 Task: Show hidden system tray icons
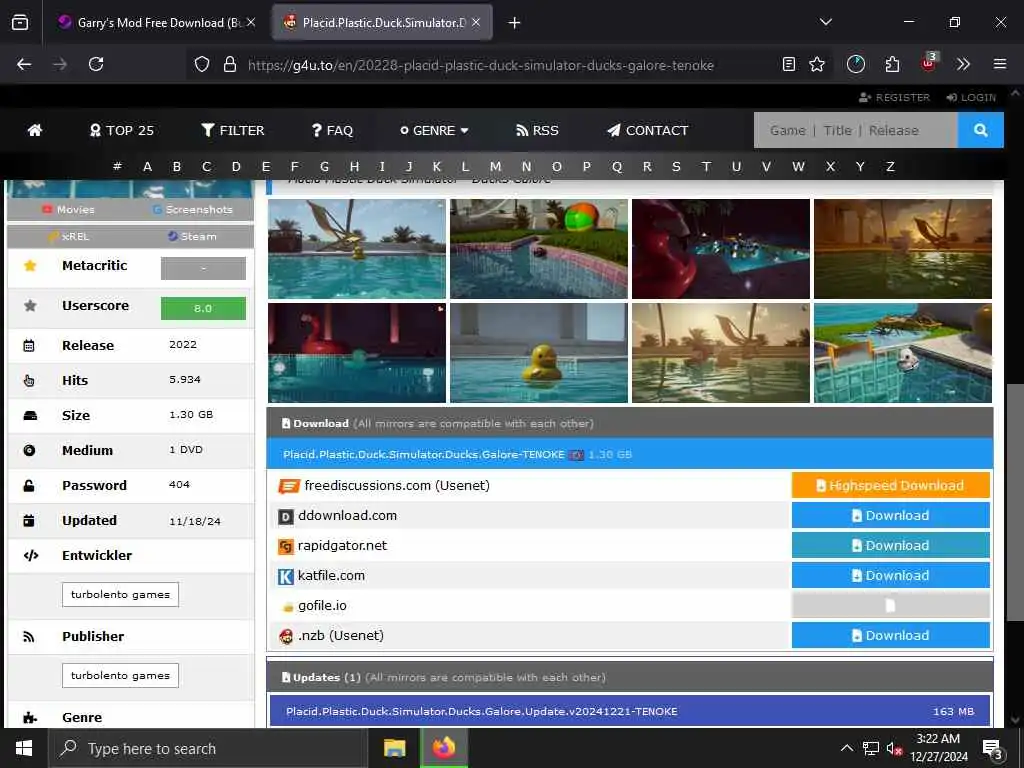point(846,748)
